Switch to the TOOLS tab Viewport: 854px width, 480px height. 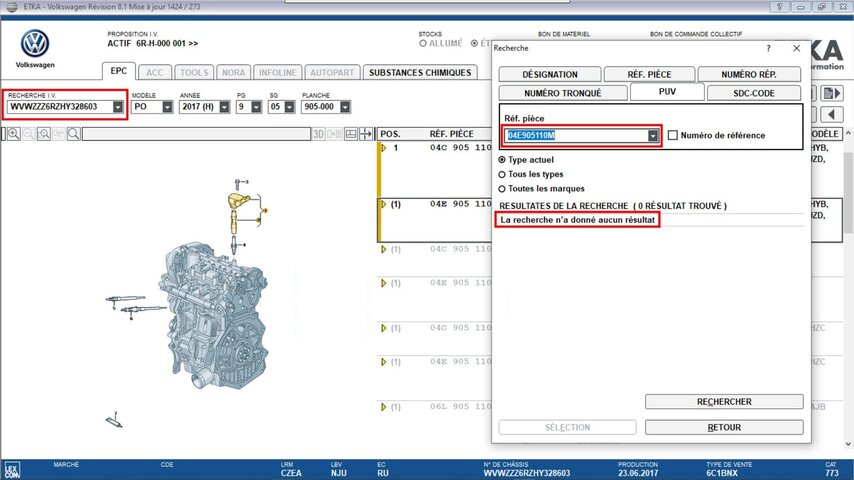[194, 72]
